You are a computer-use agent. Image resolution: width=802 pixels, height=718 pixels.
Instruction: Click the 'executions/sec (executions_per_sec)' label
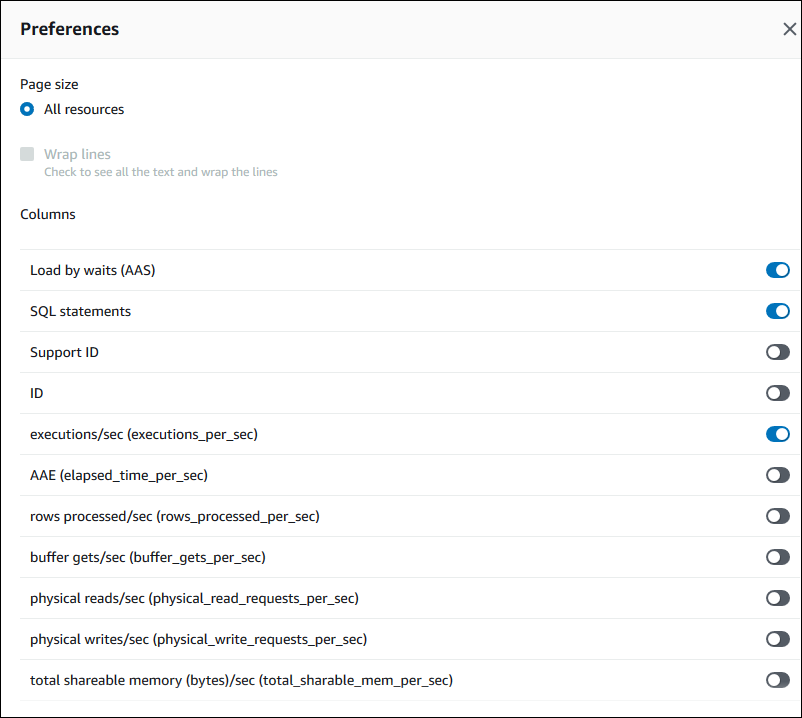pos(144,434)
